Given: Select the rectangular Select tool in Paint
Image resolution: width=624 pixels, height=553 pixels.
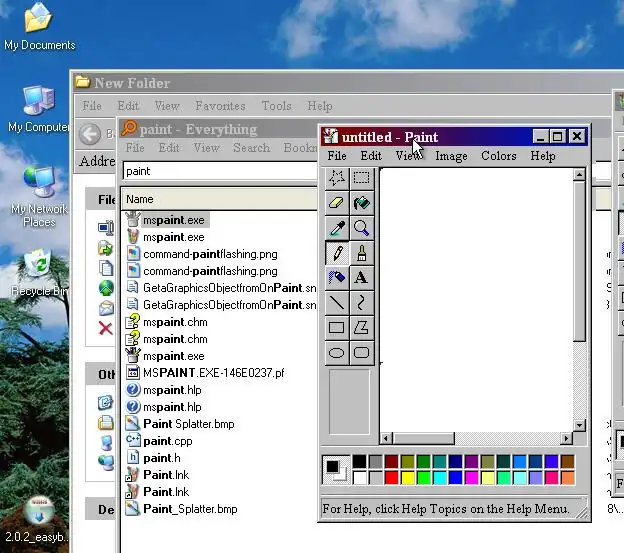Looking at the screenshot, I should click(x=361, y=178).
